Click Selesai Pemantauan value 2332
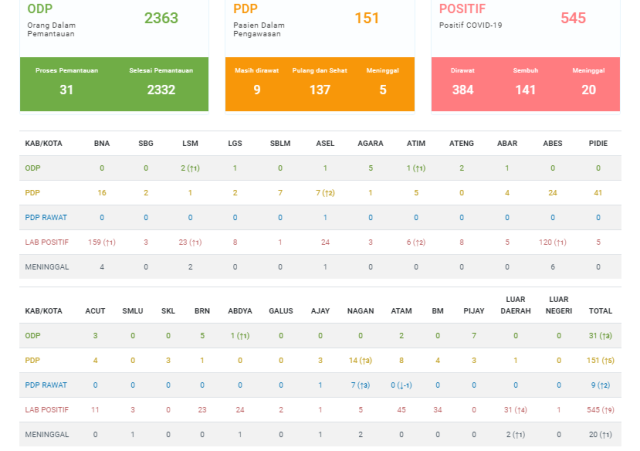The height and width of the screenshot is (451, 640). [x=161, y=90]
